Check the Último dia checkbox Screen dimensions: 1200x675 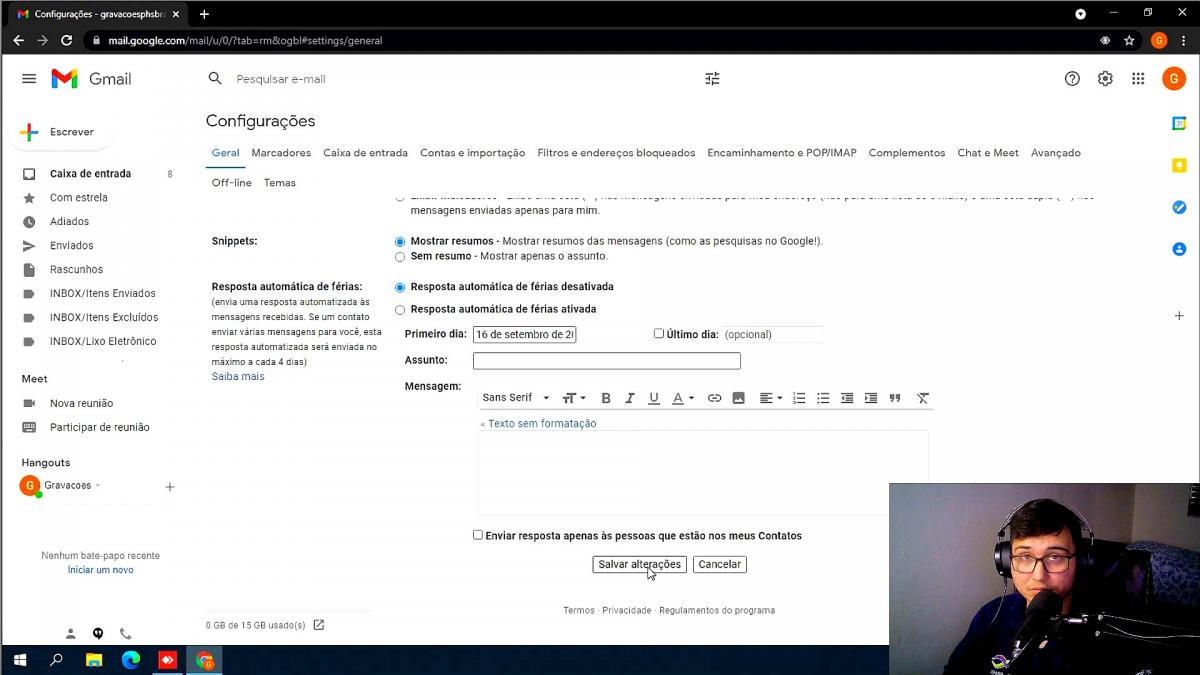(x=659, y=333)
